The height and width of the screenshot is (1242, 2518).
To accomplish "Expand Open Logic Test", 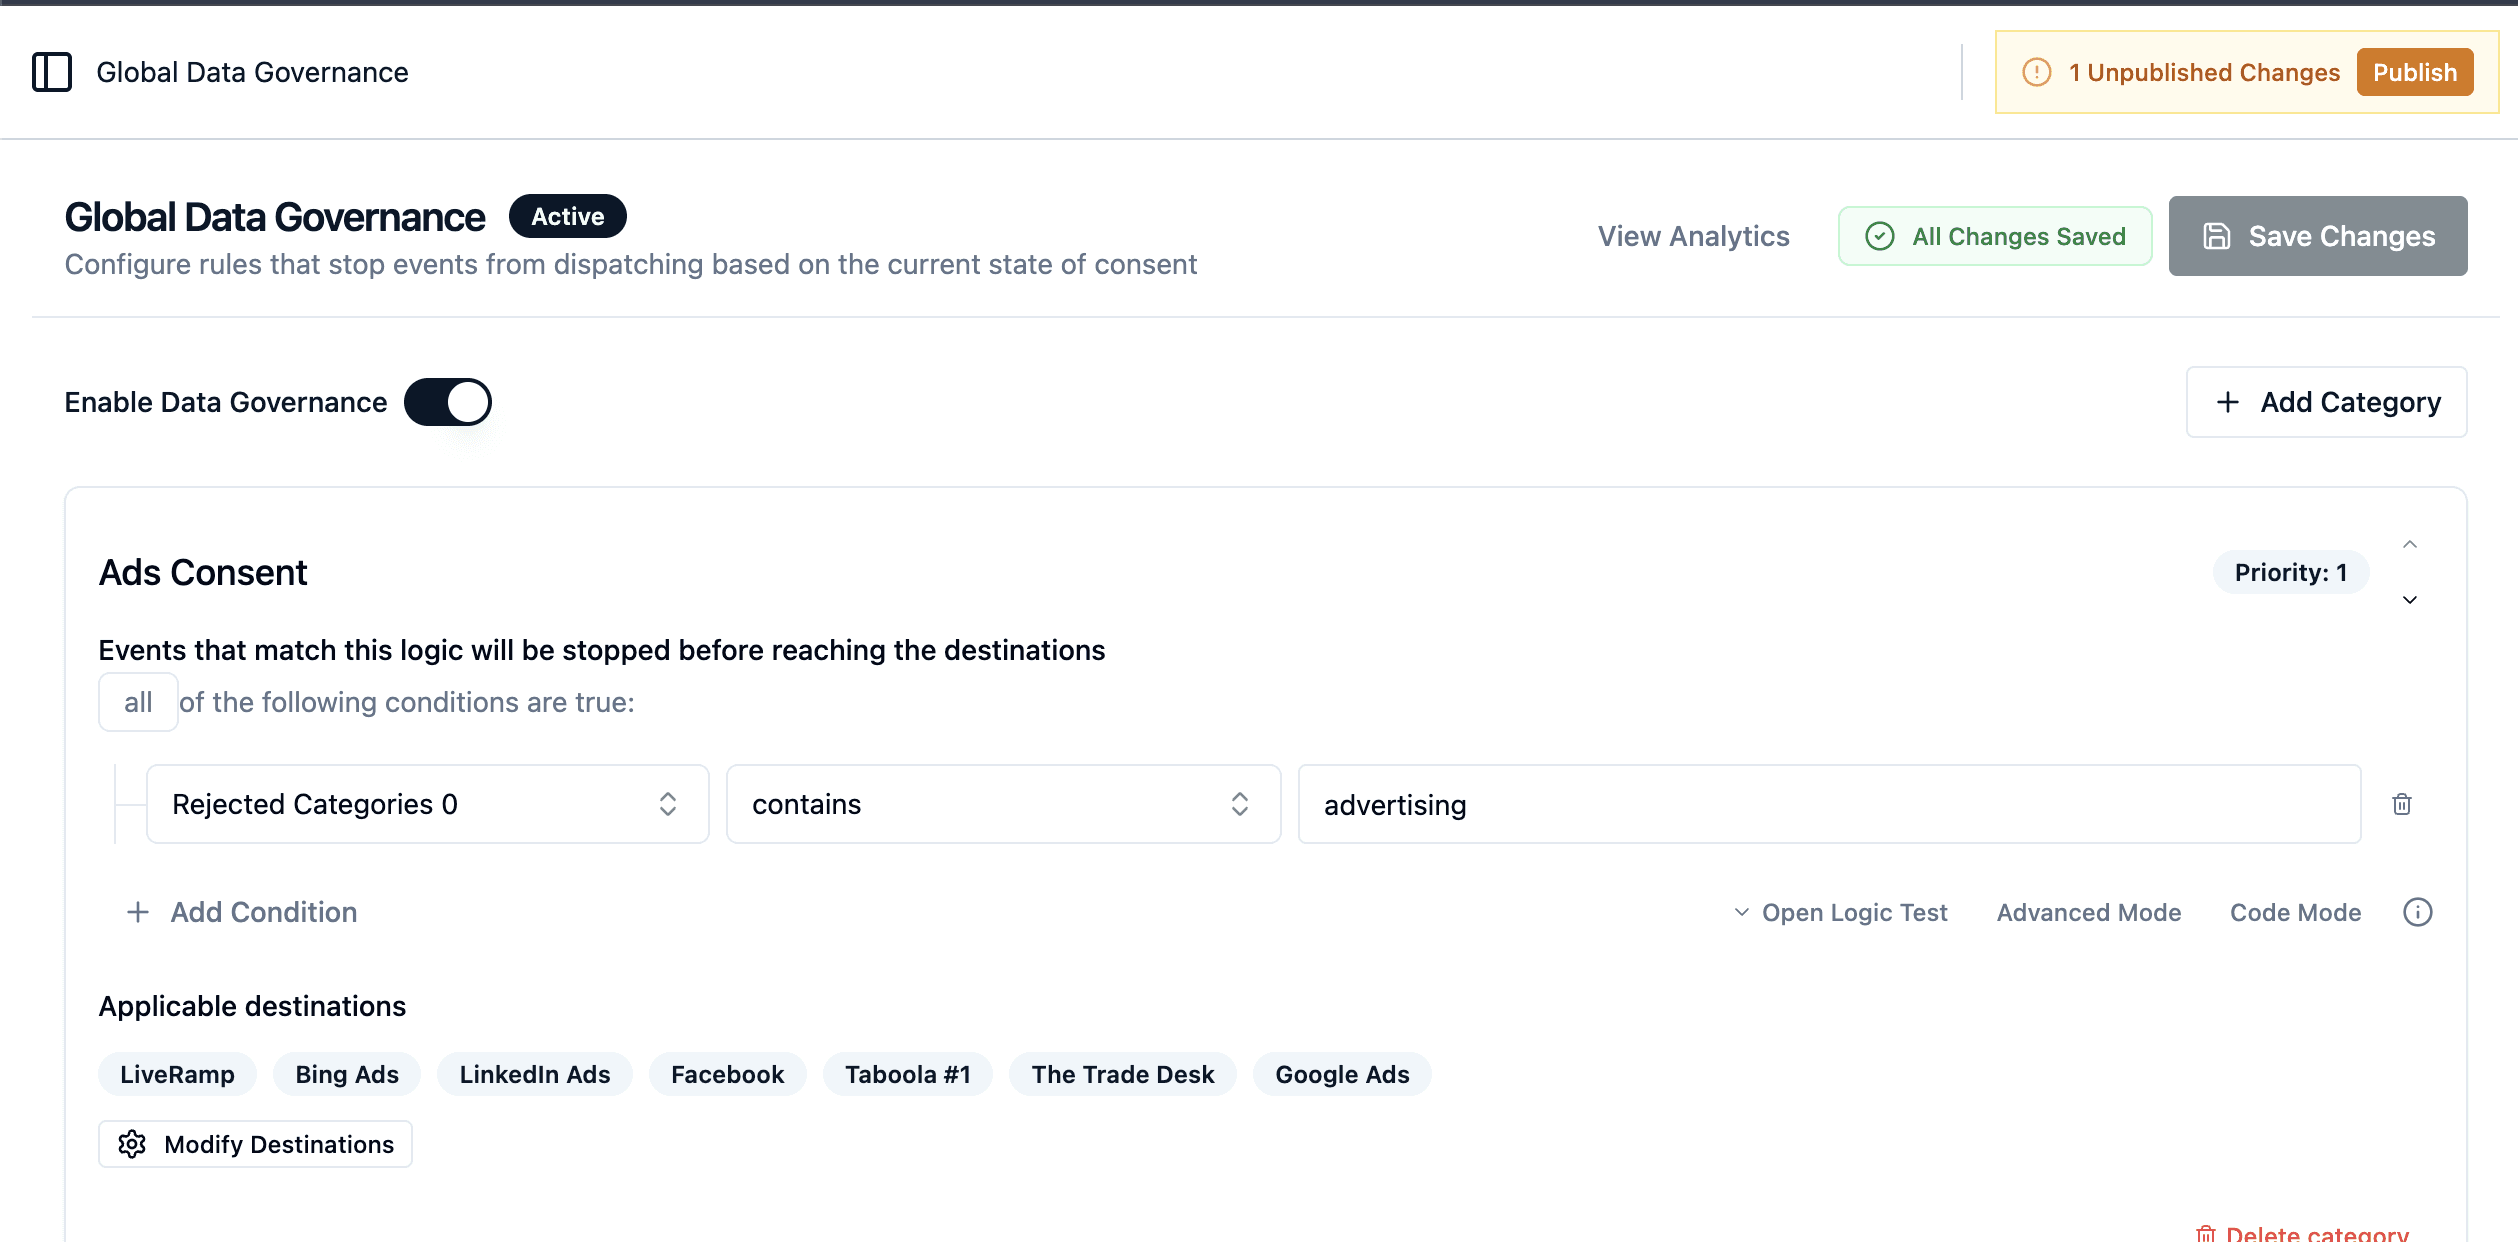I will (x=1840, y=912).
